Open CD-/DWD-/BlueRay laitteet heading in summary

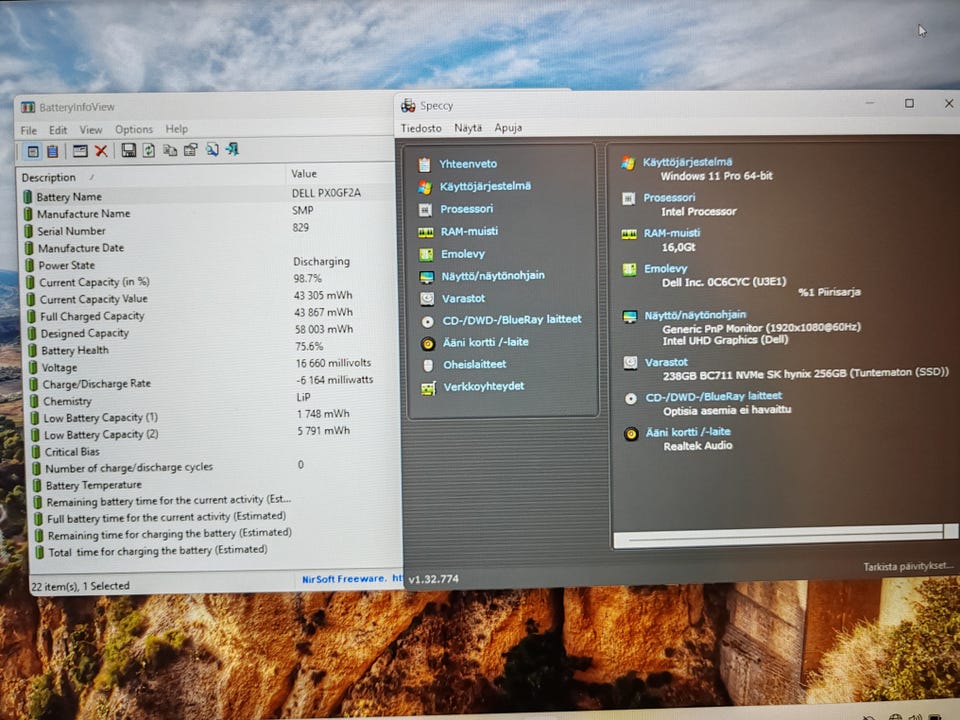[x=714, y=397]
